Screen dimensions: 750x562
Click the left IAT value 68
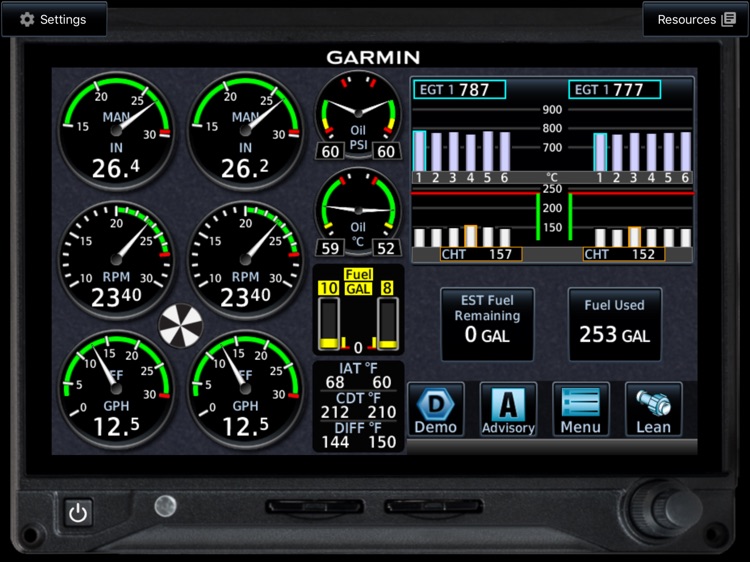point(335,382)
